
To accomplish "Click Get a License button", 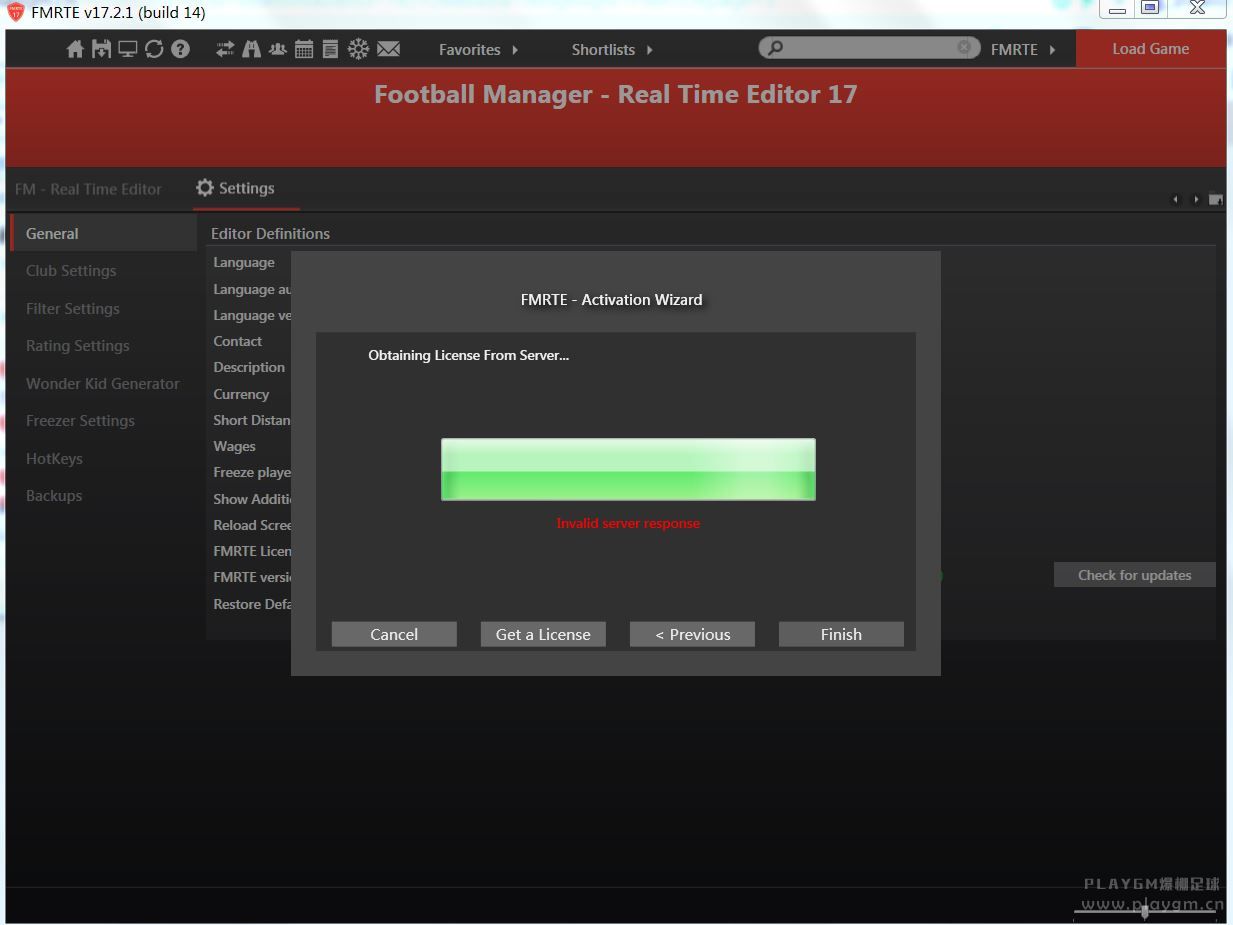I will click(x=543, y=634).
